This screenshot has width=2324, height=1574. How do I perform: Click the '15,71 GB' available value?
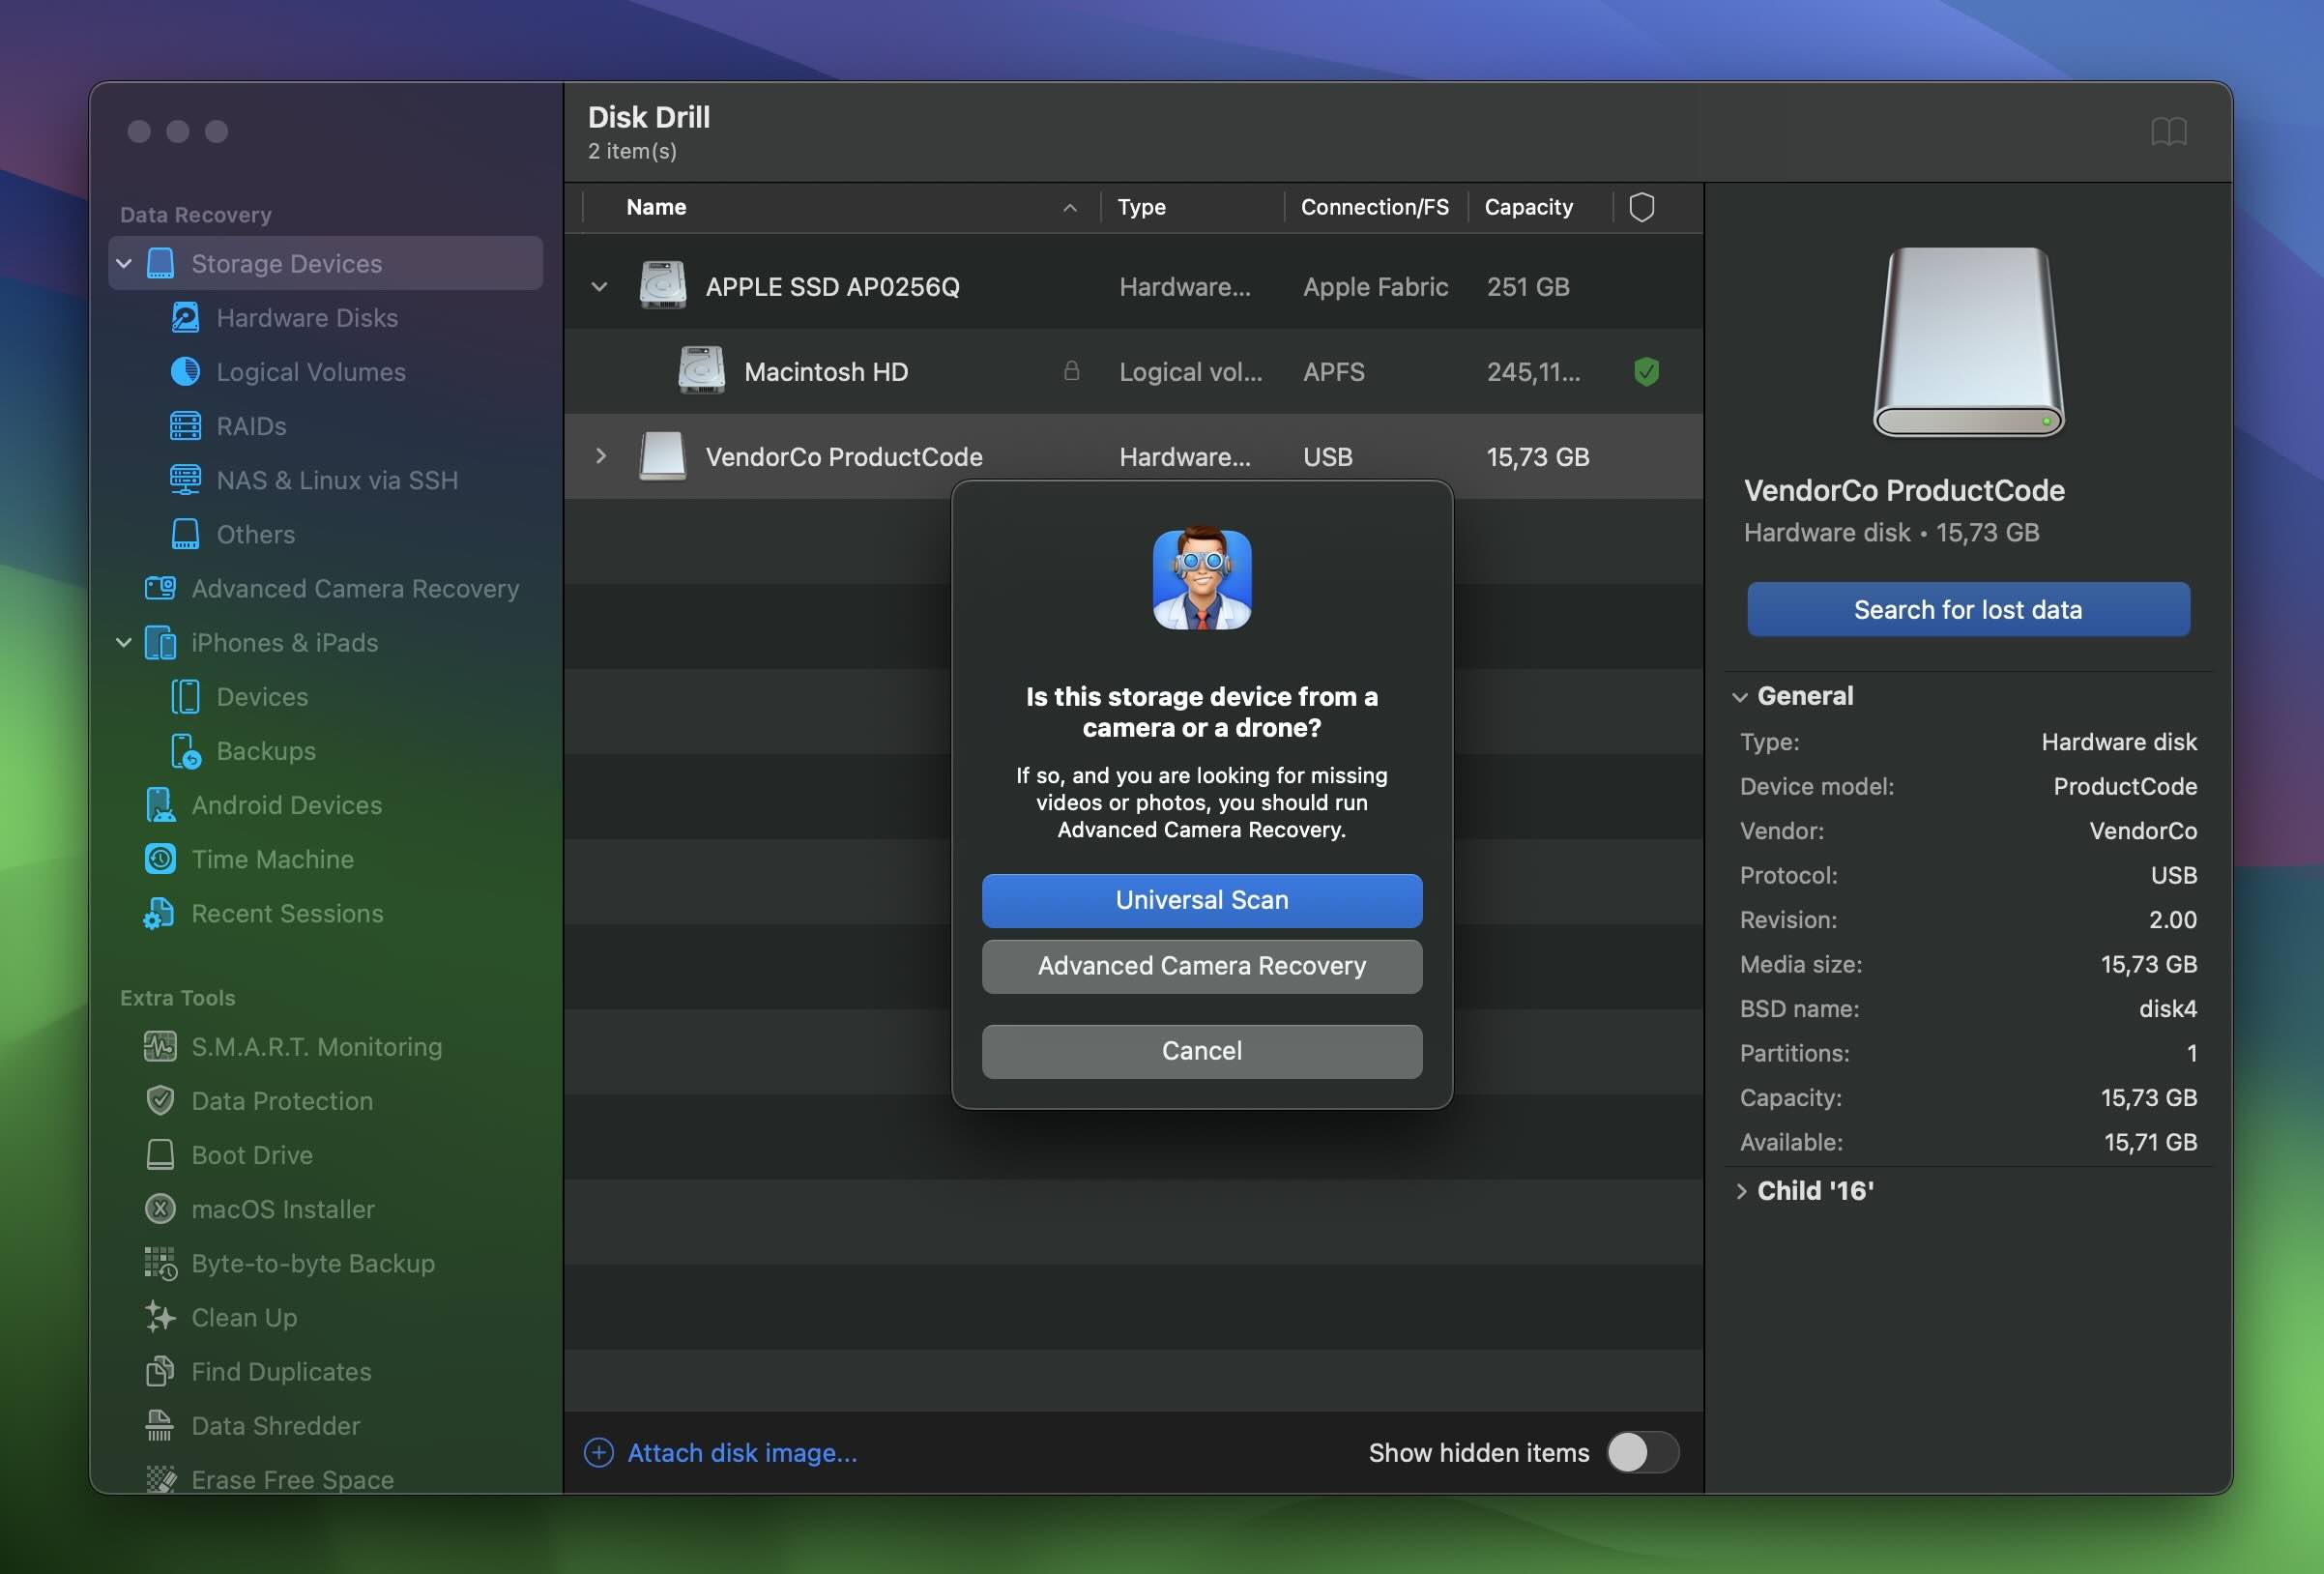coord(2150,1142)
